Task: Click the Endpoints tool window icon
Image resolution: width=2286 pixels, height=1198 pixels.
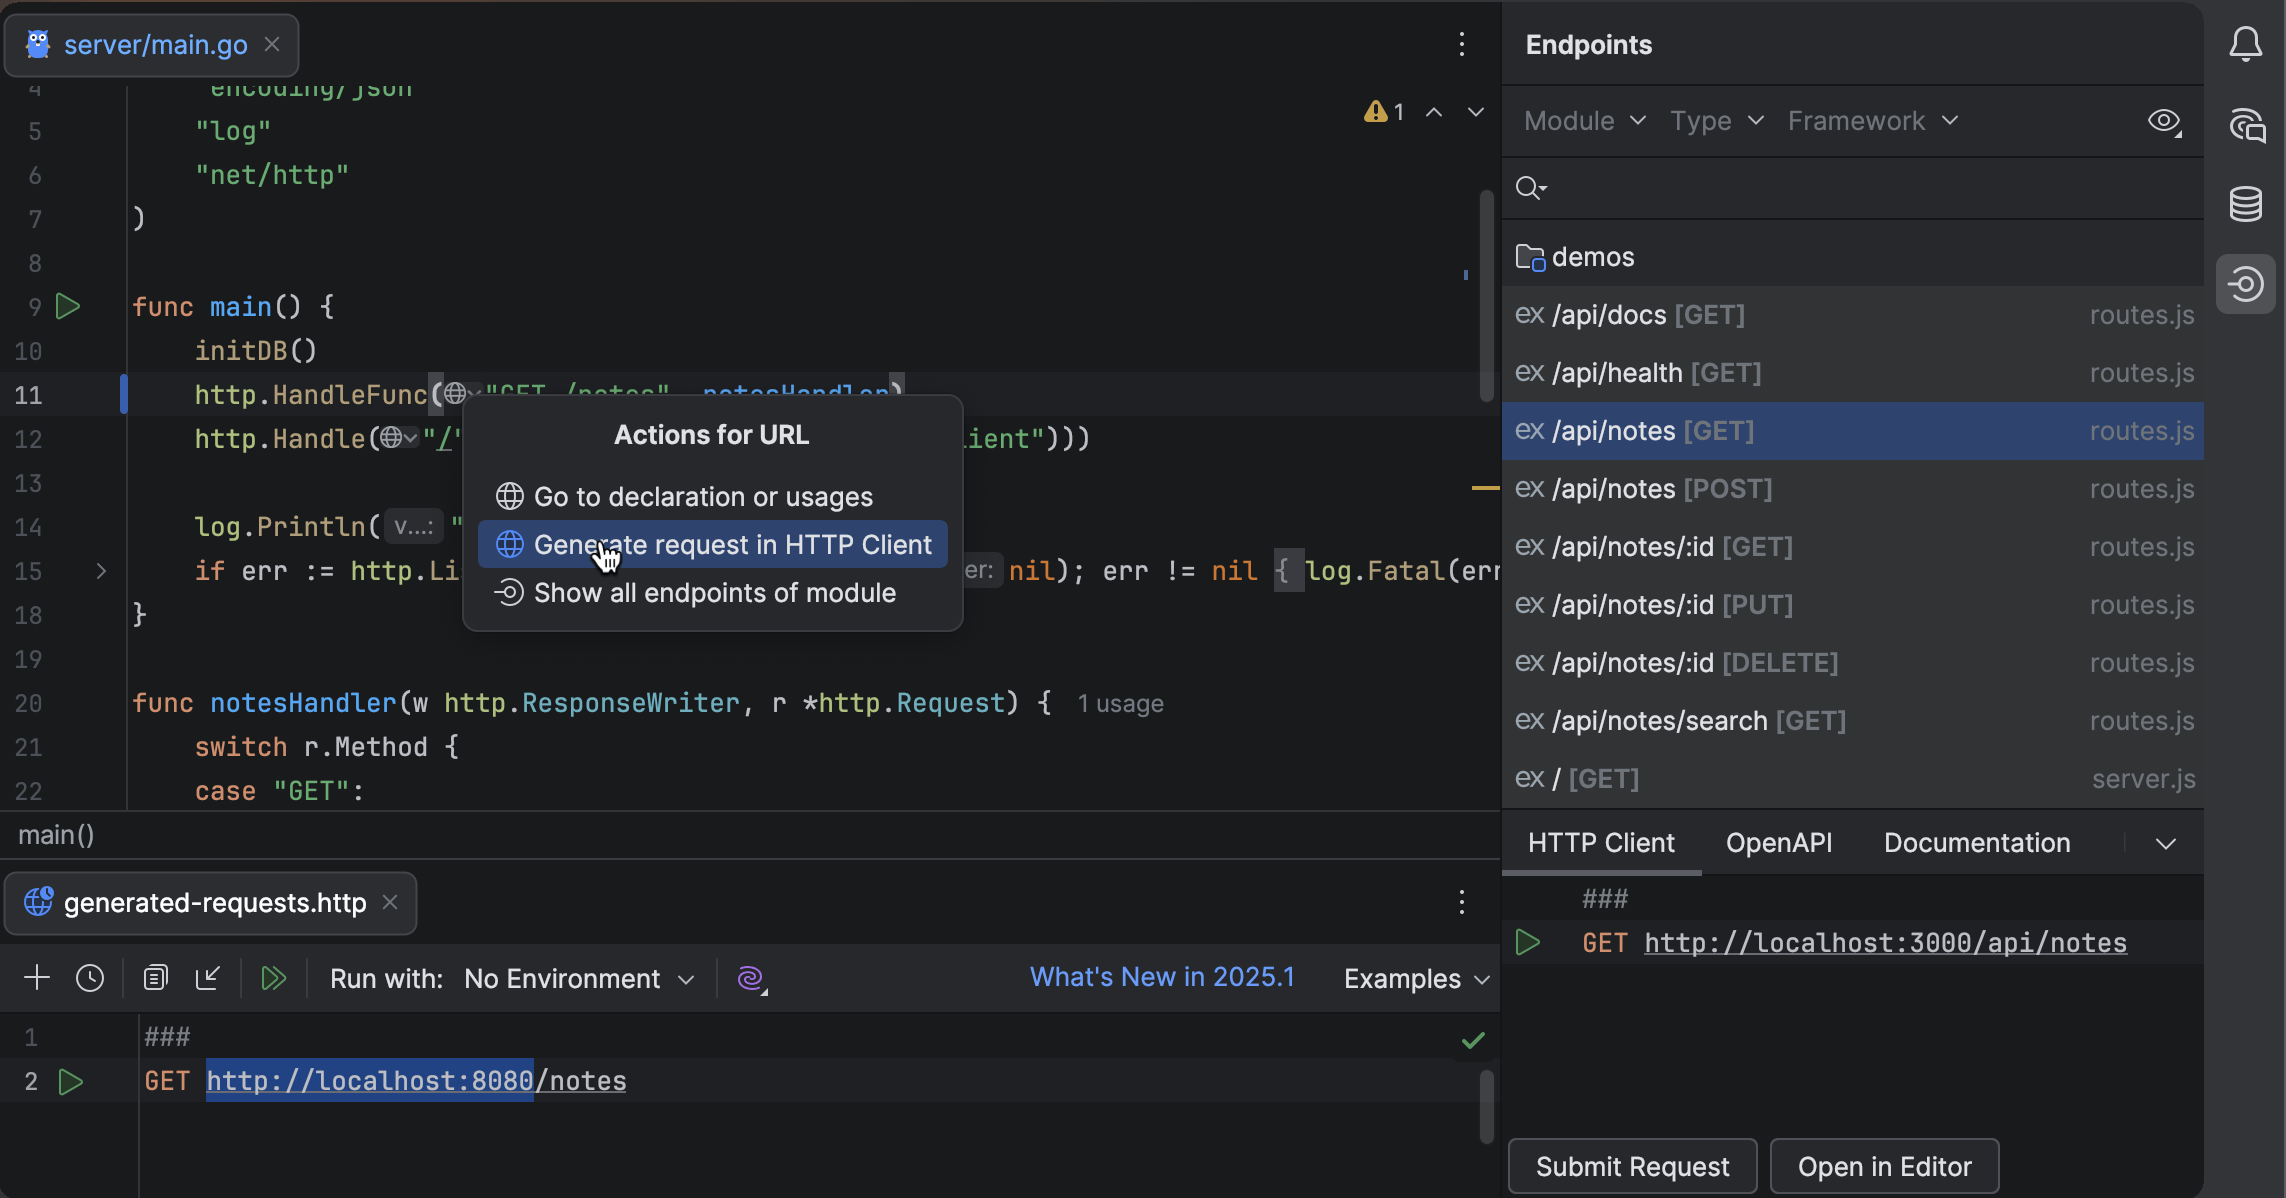Action: pyautogui.click(x=2245, y=284)
